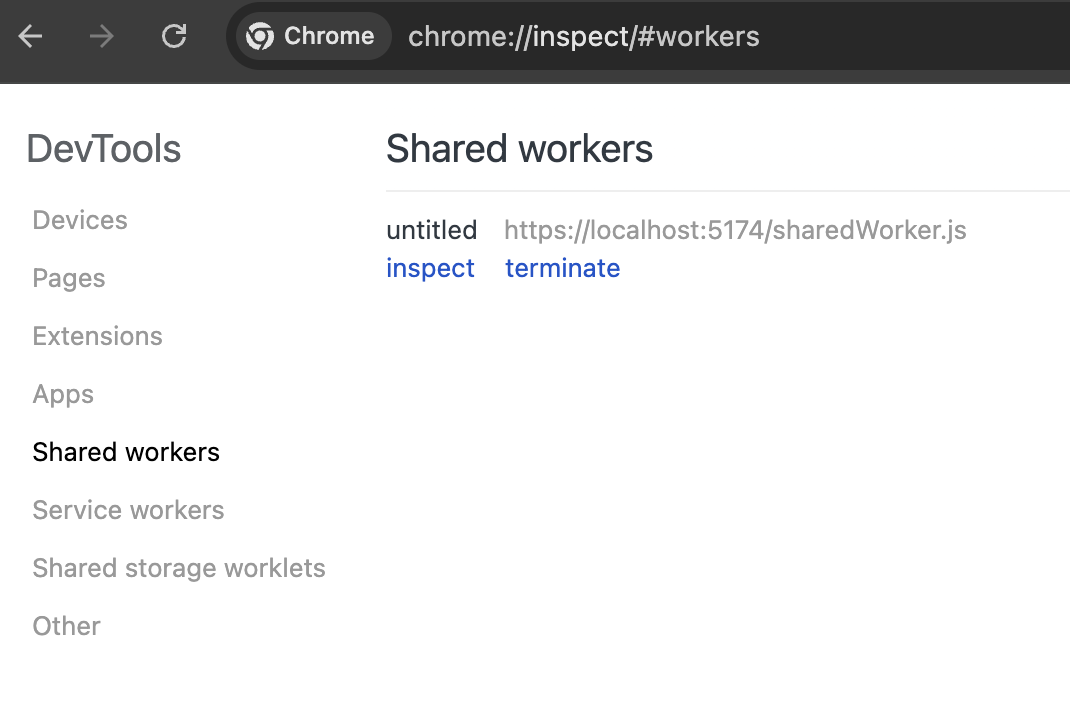This screenshot has height=710, width=1070.
Task: Select Shared workers in the sidebar
Action: 126,452
